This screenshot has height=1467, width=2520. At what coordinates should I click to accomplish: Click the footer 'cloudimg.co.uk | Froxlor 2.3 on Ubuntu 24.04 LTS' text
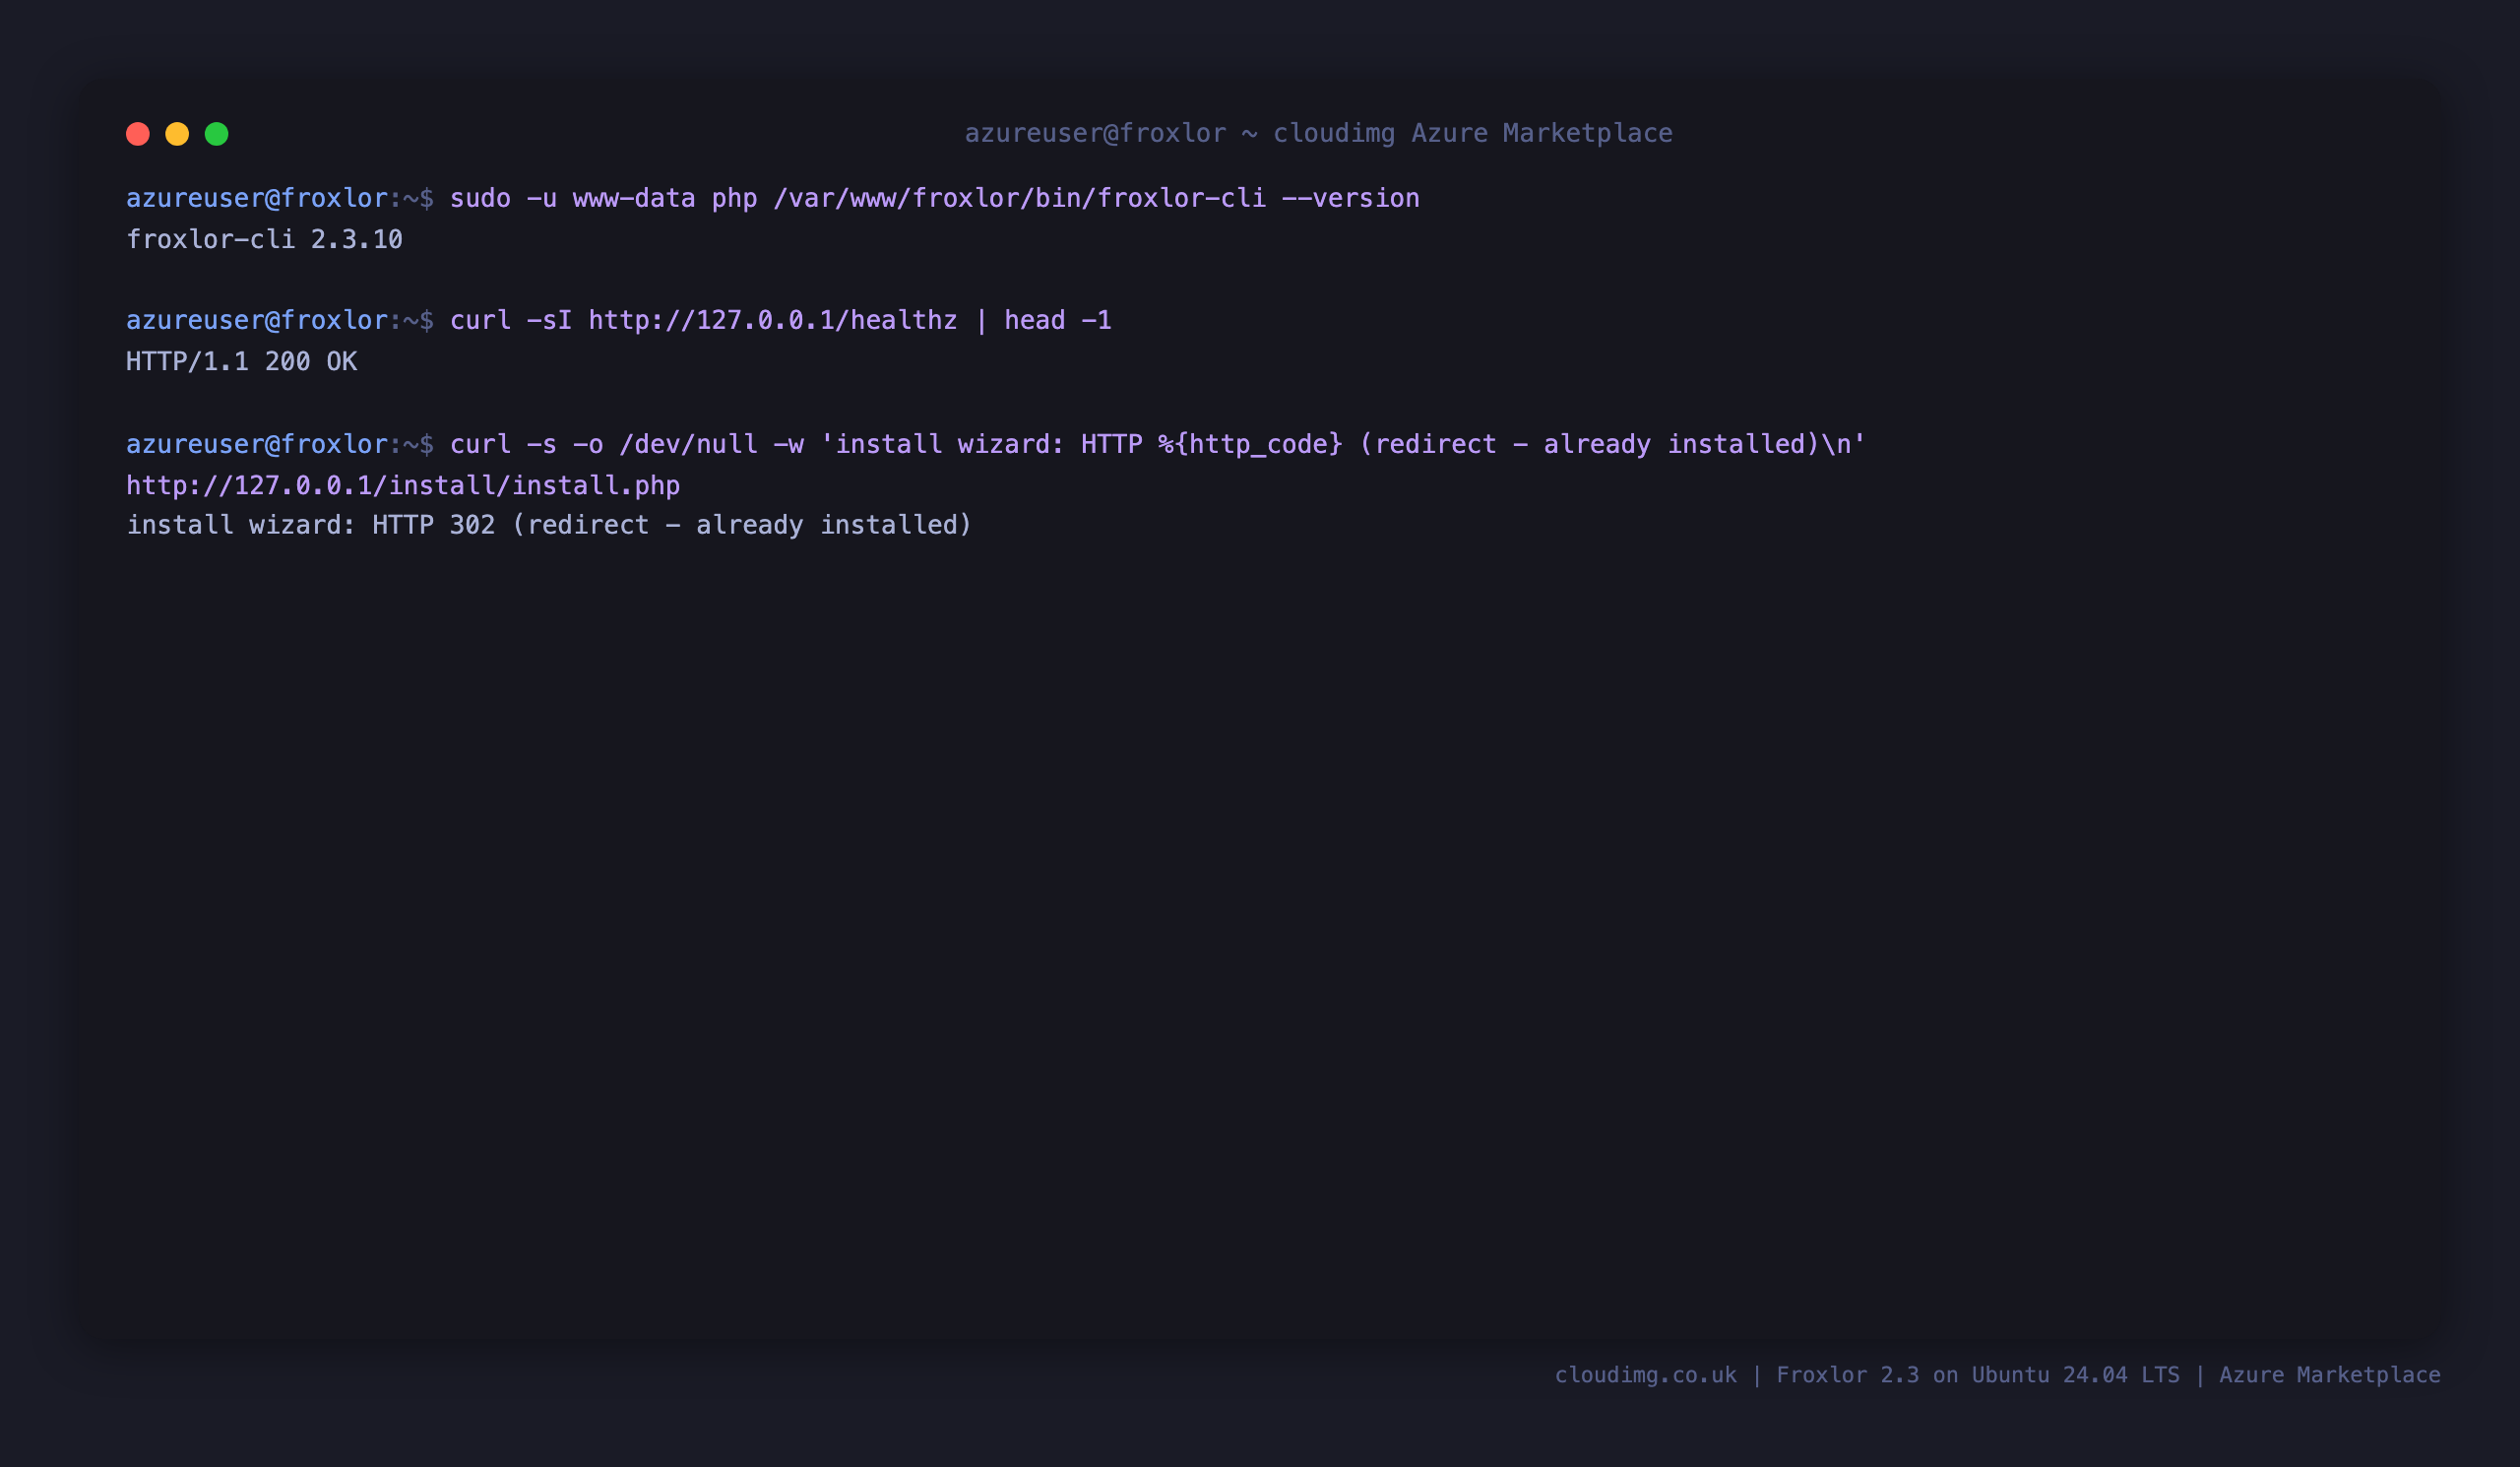[x=1867, y=1375]
